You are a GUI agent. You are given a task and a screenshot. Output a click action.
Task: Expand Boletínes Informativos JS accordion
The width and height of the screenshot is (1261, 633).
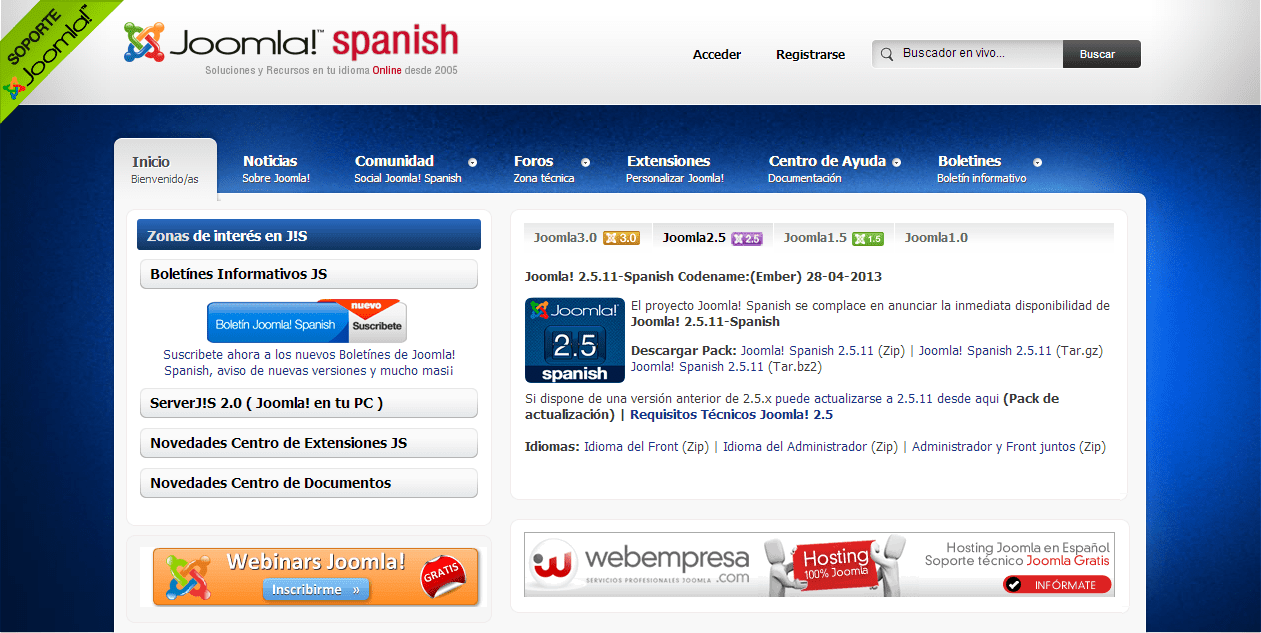coord(309,274)
